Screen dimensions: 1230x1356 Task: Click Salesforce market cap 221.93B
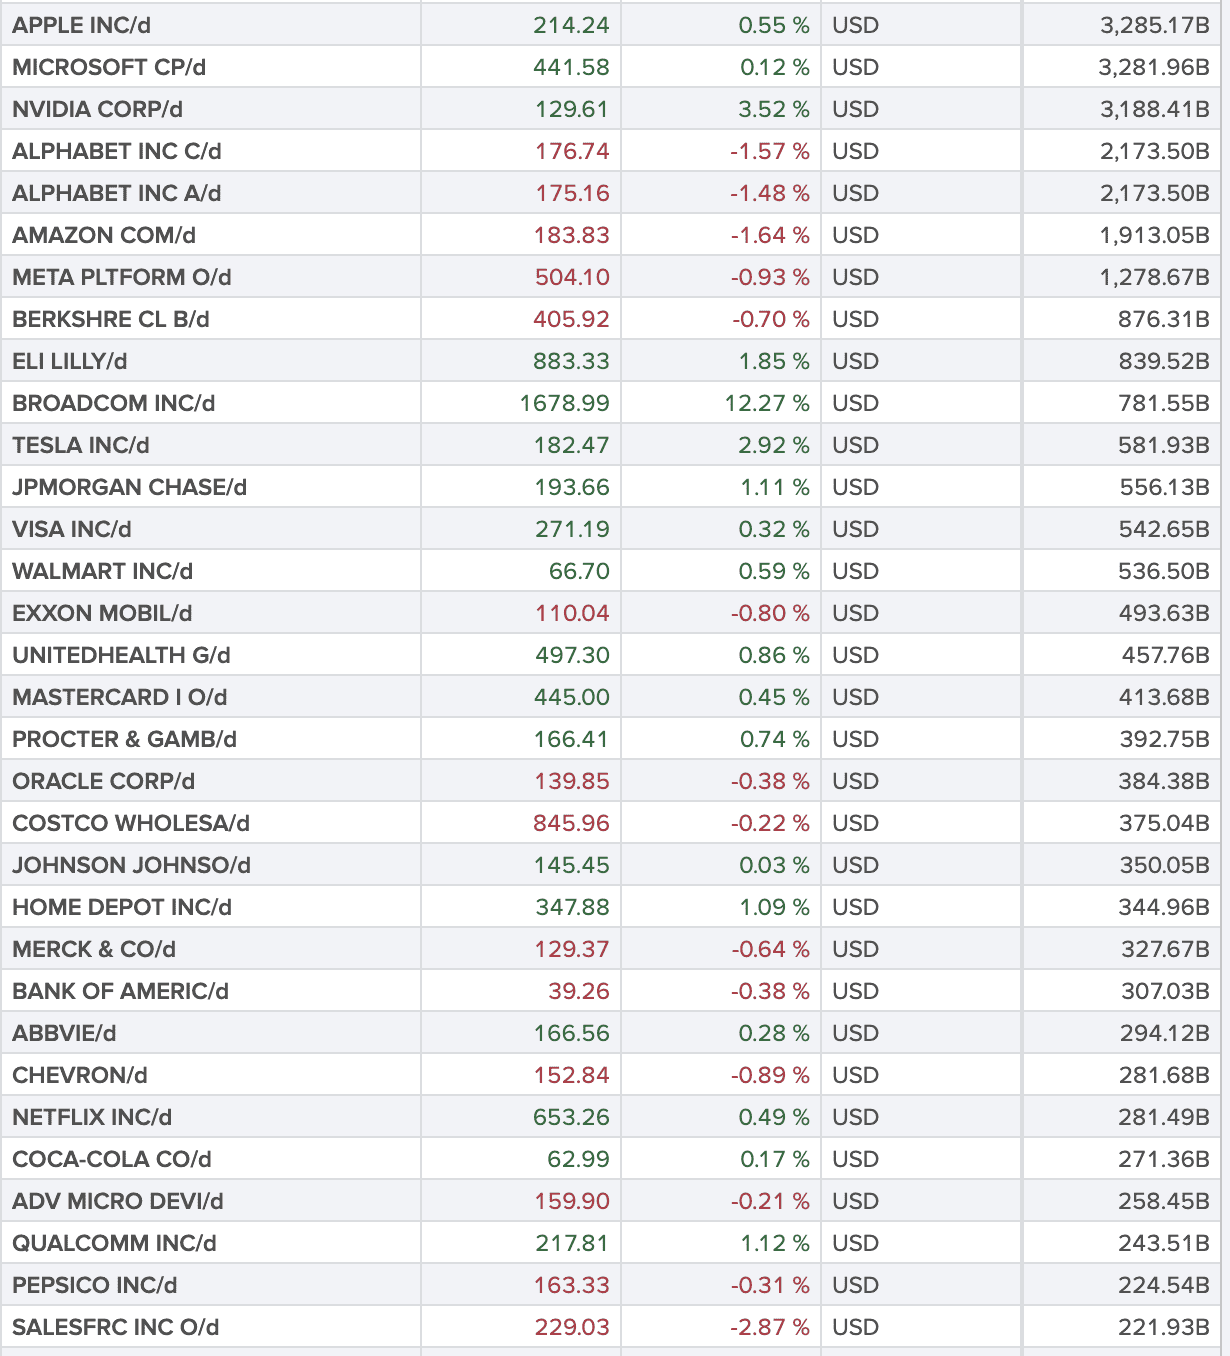tap(1165, 1327)
